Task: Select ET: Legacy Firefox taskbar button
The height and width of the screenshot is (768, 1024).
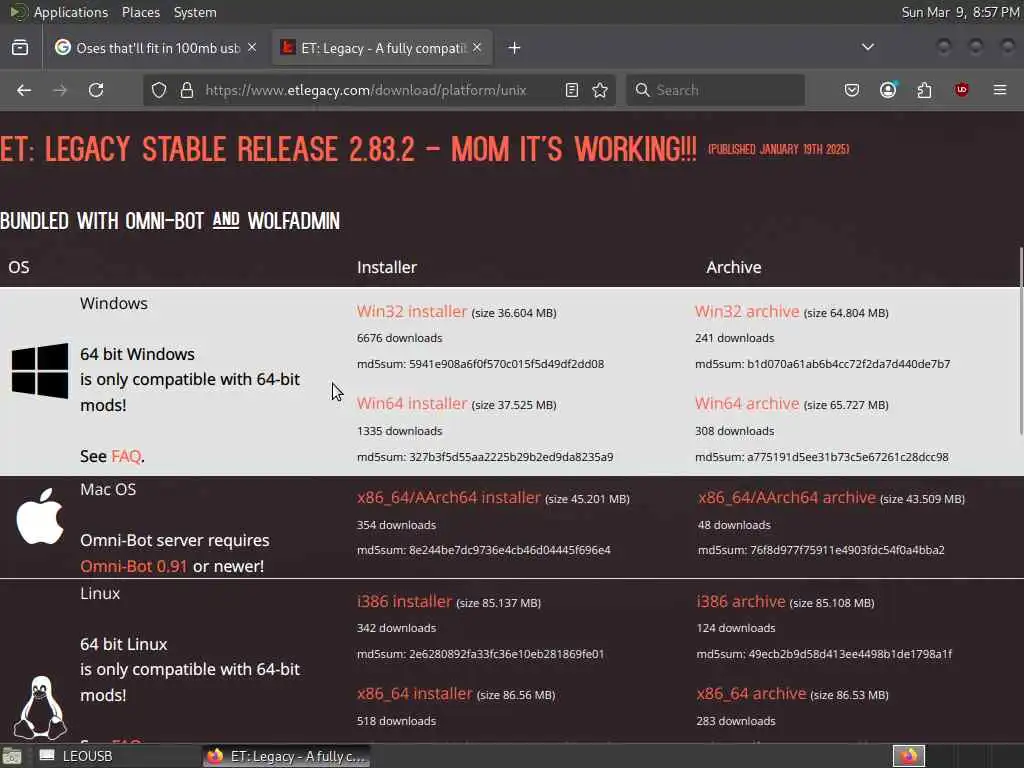Action: (x=286, y=756)
